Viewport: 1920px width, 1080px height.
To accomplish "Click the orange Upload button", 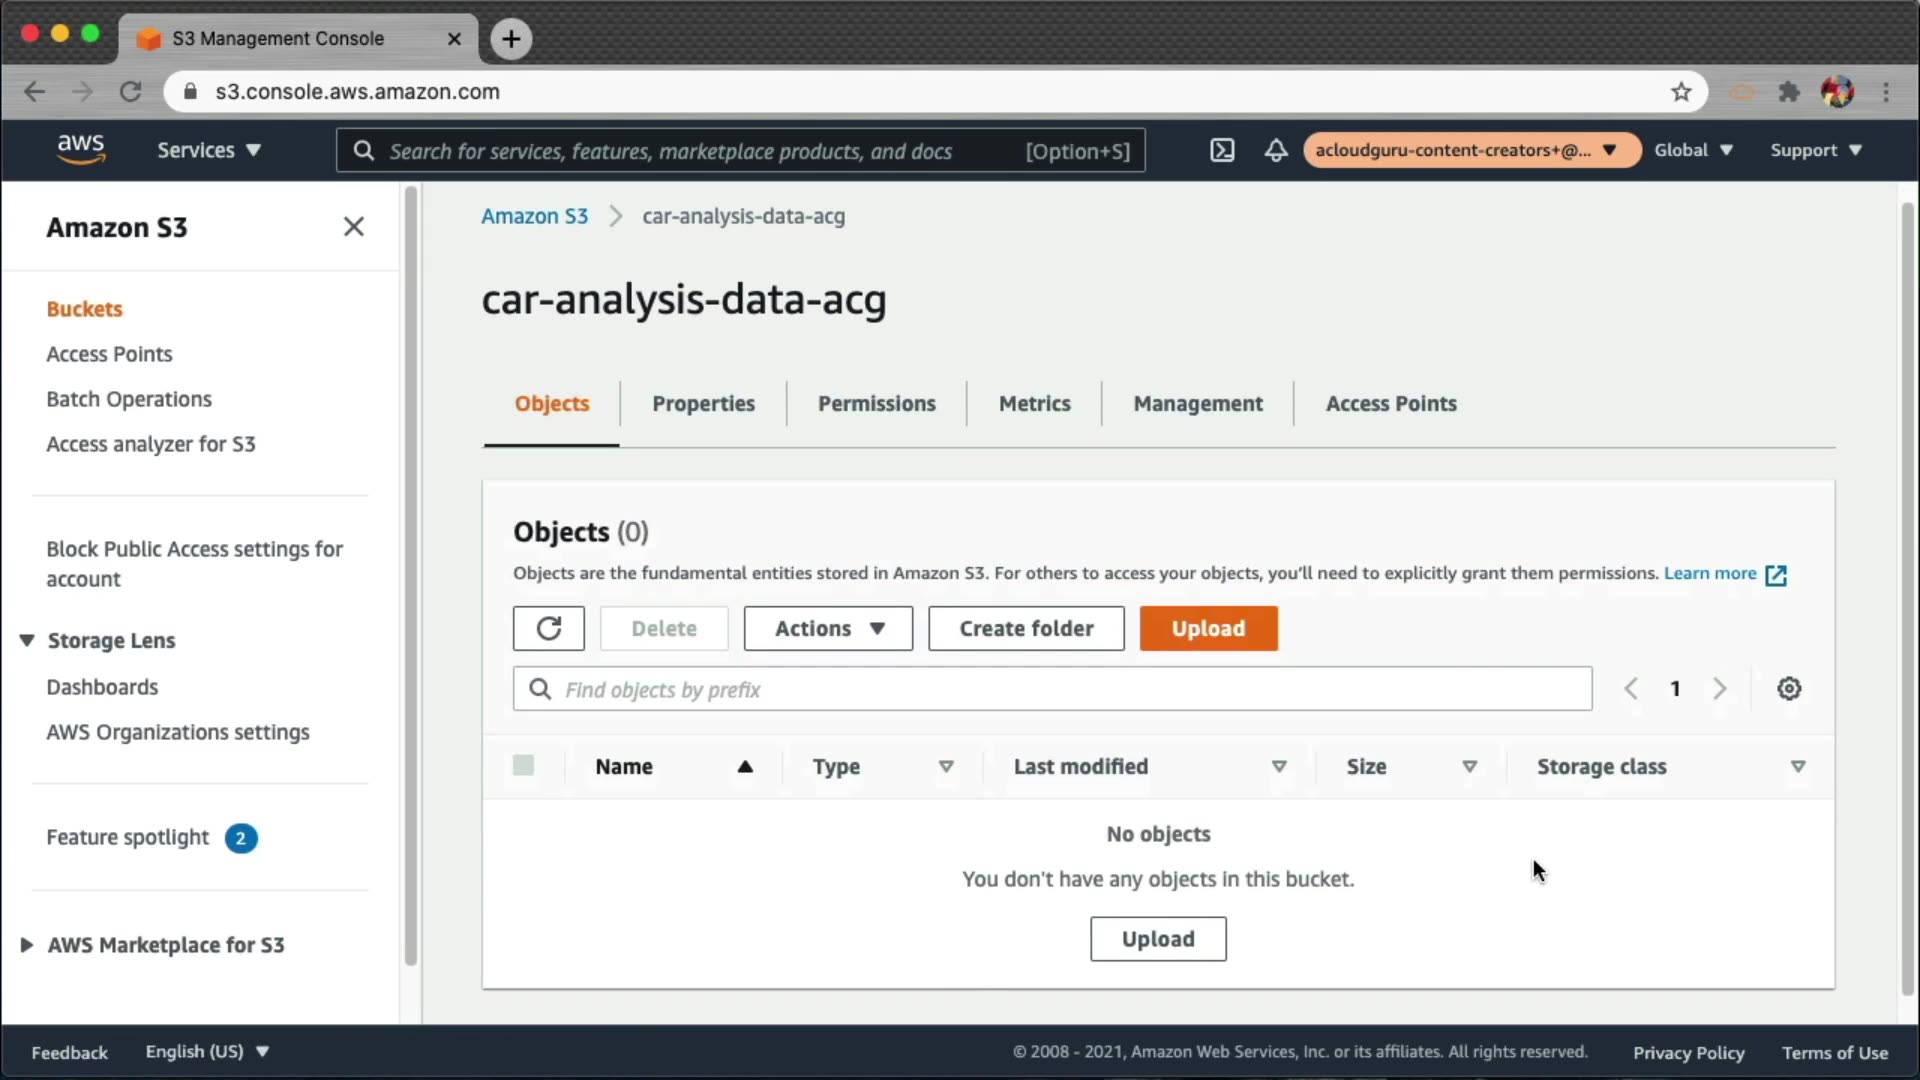I will point(1208,628).
